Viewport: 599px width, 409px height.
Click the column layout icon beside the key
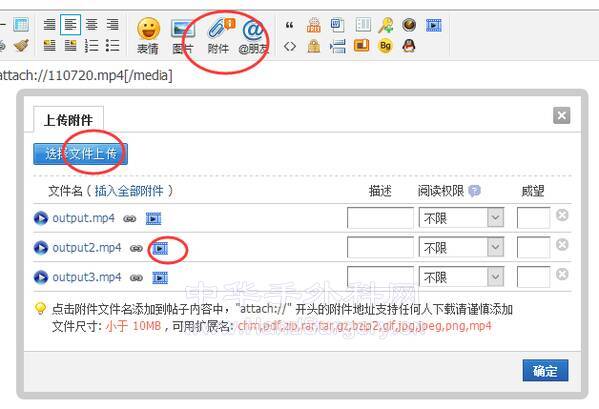tap(363, 25)
